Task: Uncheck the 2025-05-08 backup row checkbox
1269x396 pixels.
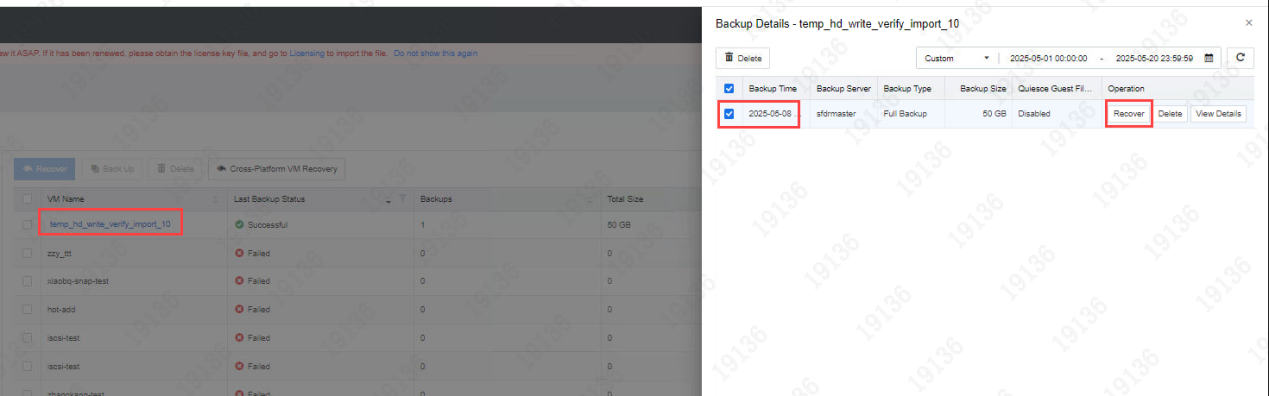Action: coord(729,113)
